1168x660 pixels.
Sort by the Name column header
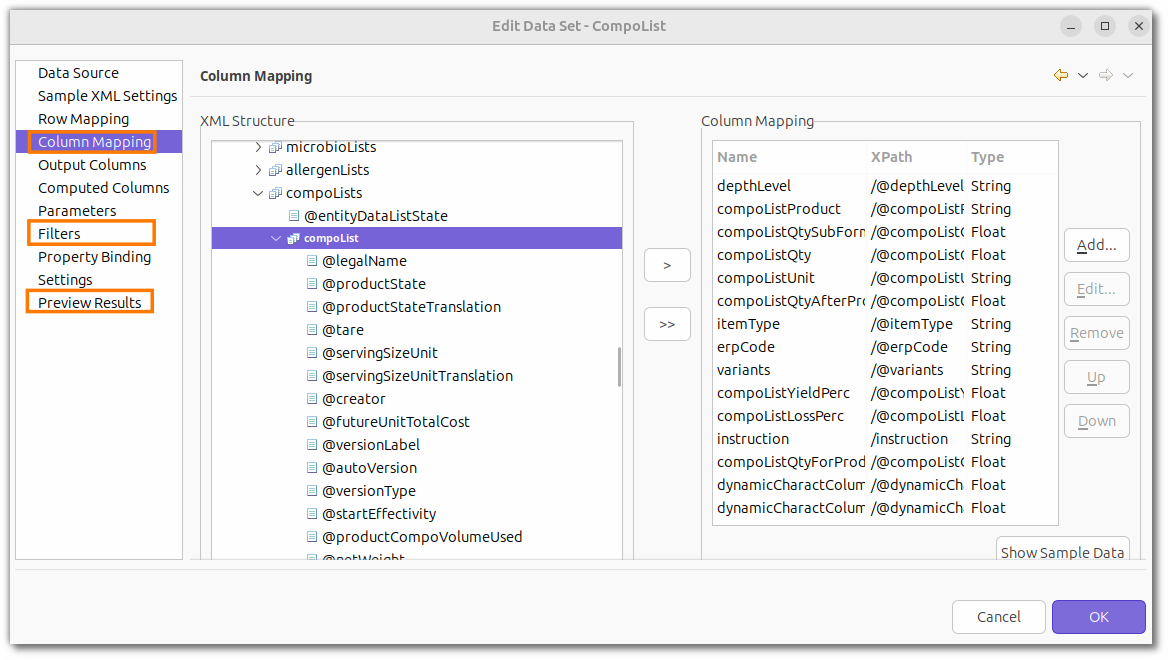pyautogui.click(x=790, y=157)
